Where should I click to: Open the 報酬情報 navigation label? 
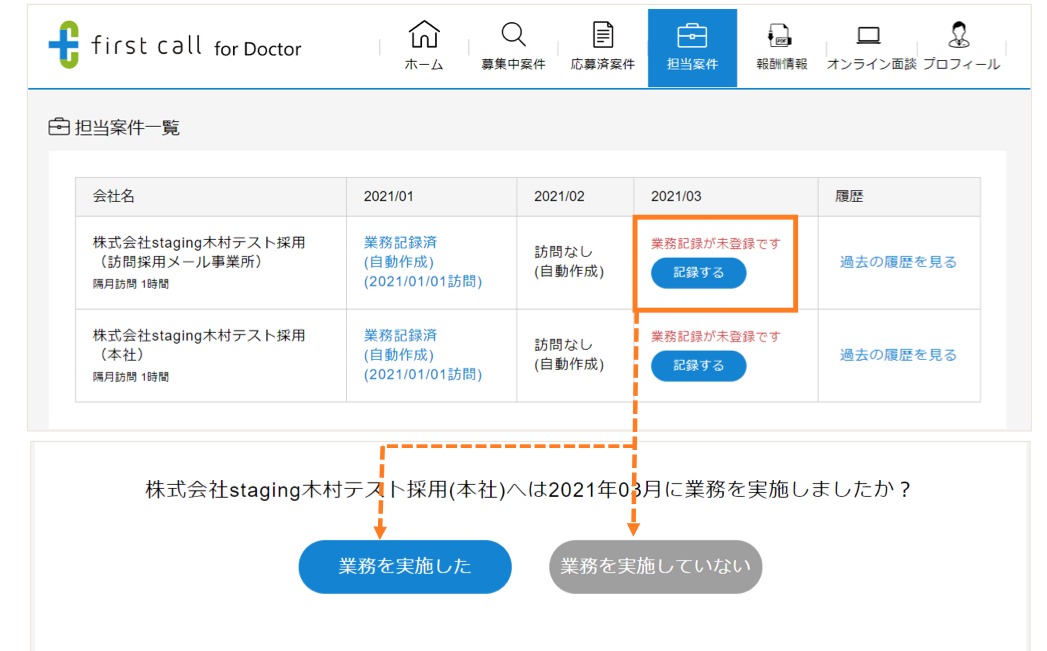[x=781, y=64]
